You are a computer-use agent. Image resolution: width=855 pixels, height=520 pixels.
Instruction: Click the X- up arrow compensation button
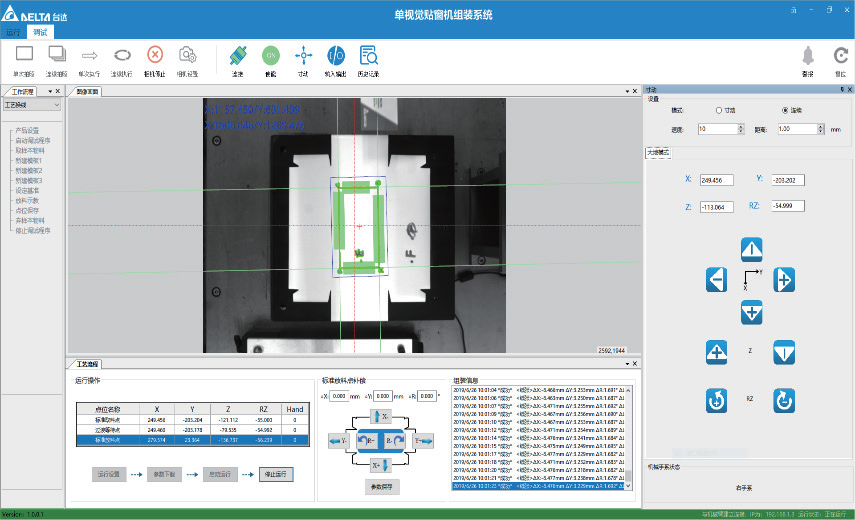pos(380,416)
